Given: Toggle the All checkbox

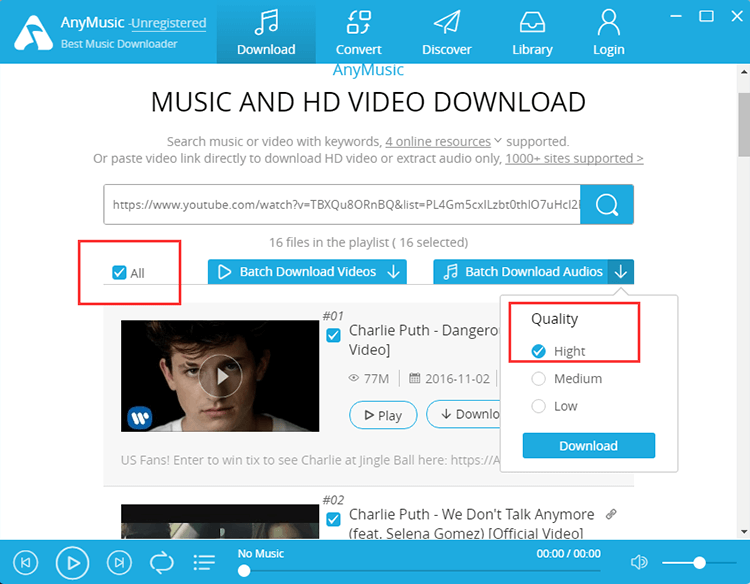Looking at the screenshot, I should click(x=119, y=273).
